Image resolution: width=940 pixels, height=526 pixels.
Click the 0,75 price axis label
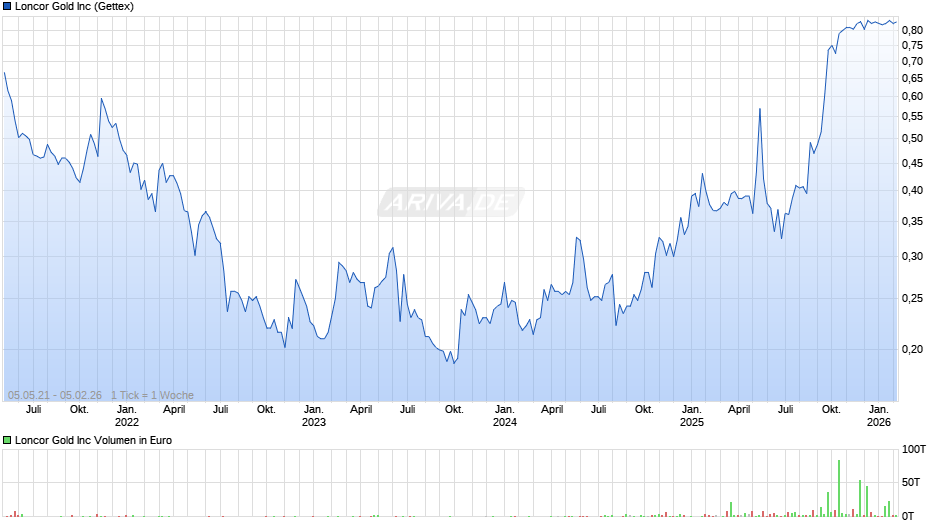[912, 46]
